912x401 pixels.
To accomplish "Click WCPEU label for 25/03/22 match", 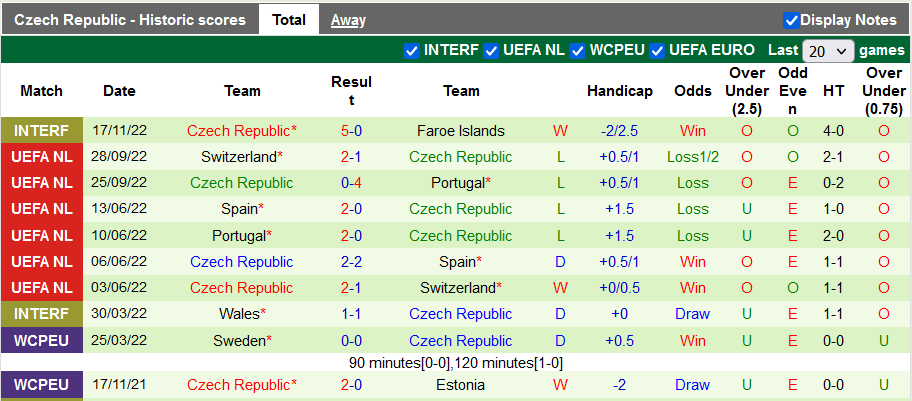I will [42, 340].
